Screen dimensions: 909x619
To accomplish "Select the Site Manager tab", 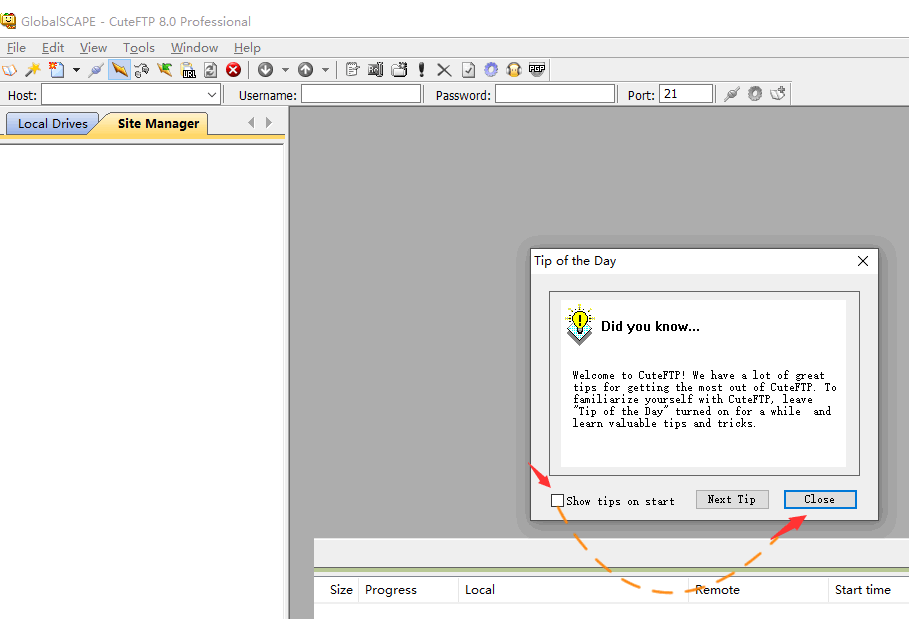I will click(158, 124).
